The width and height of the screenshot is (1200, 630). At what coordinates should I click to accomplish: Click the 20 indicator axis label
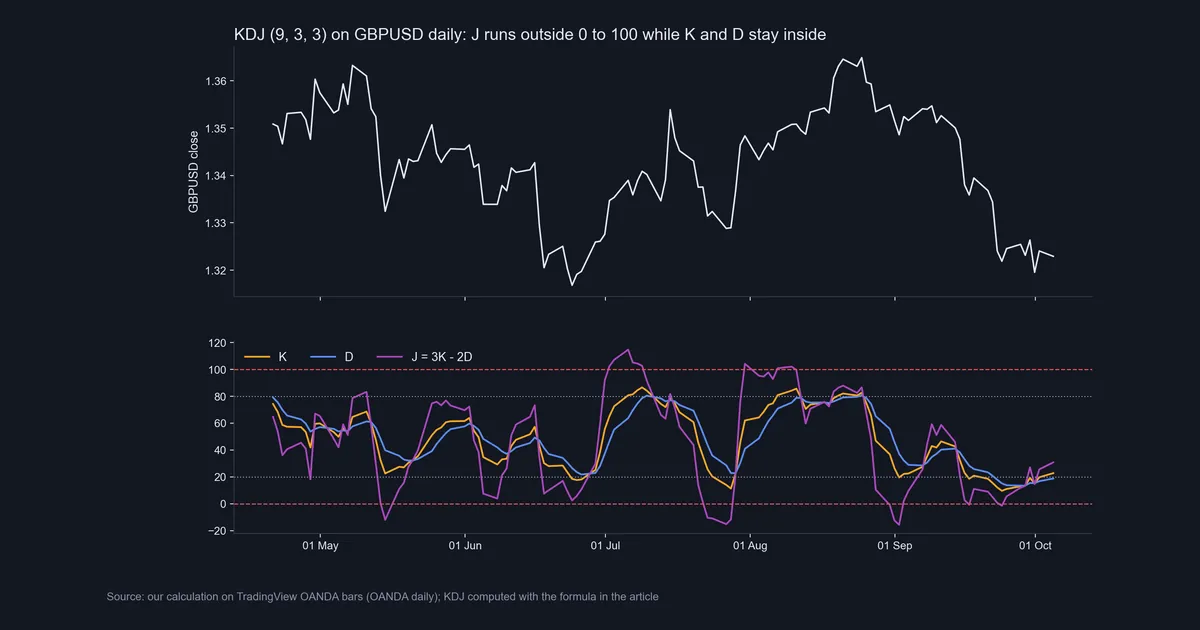[221, 477]
